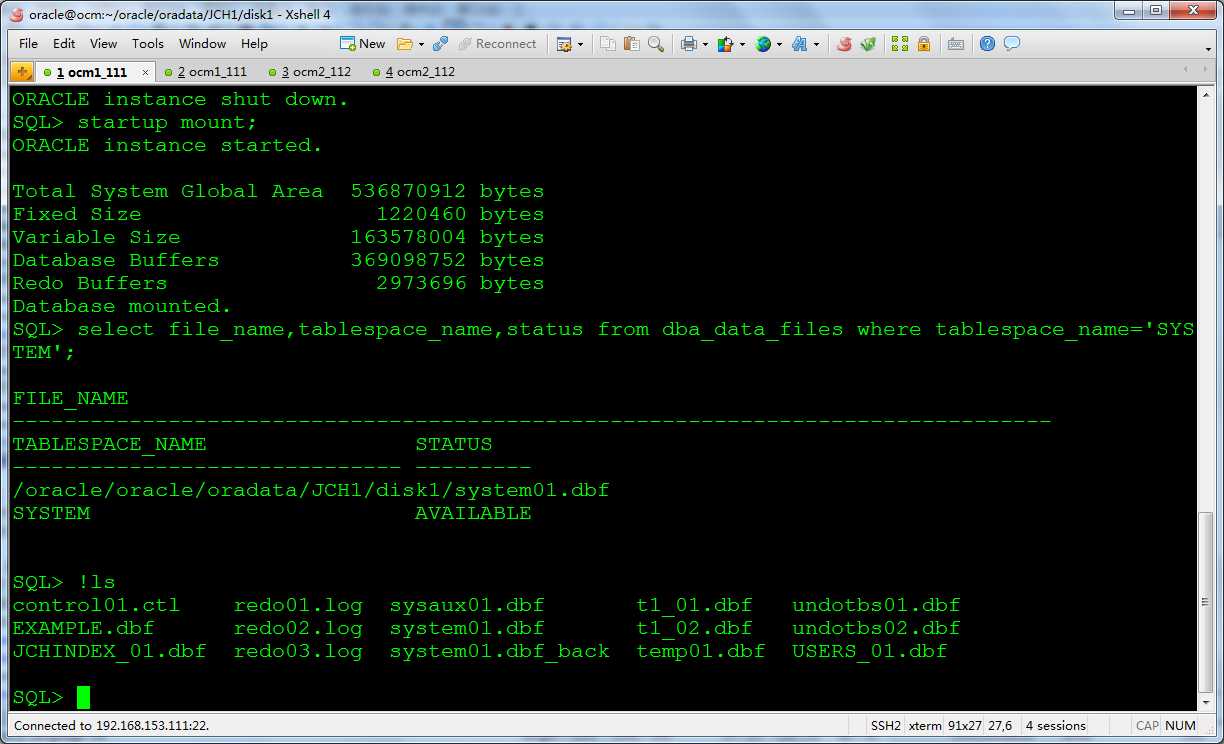Image resolution: width=1224 pixels, height=744 pixels.
Task: Click the Font toolbar icon
Action: coord(799,44)
